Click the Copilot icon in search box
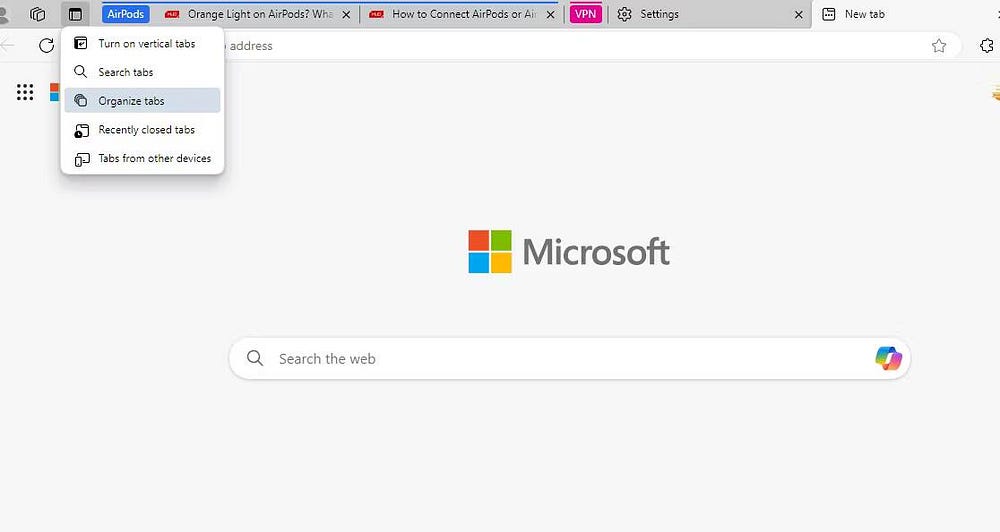Image resolution: width=1000 pixels, height=532 pixels. click(888, 358)
